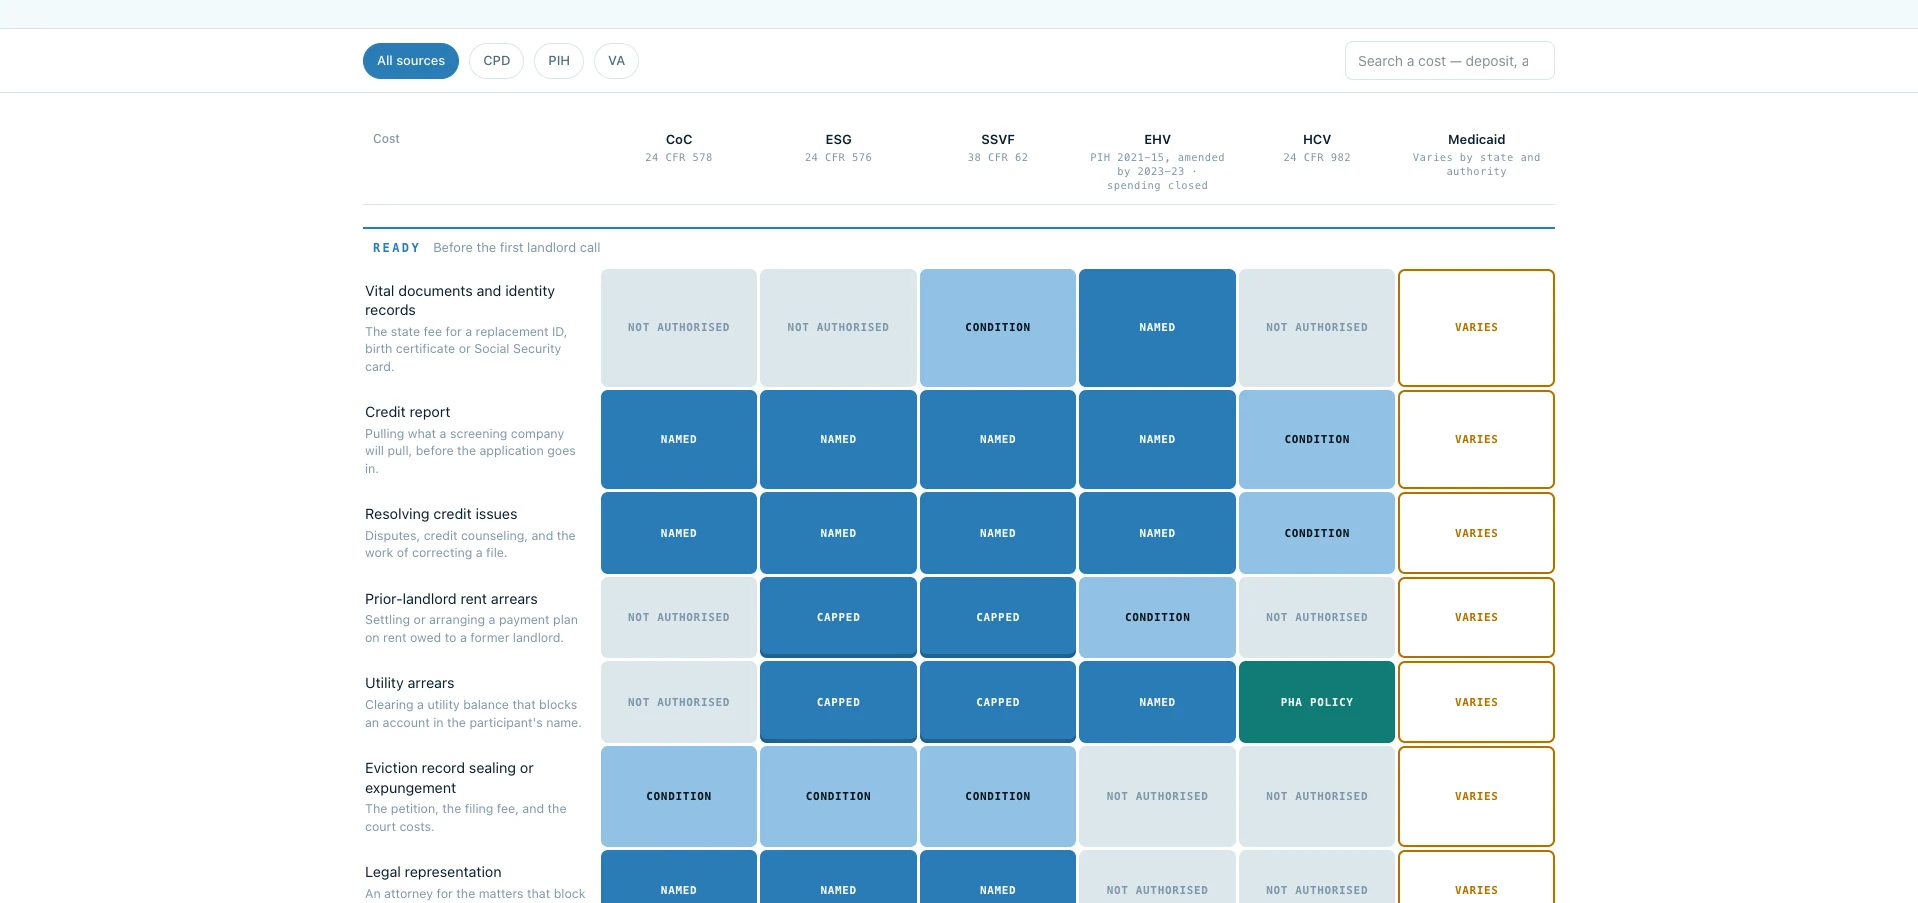Open the Vital documents Medicaid Varies cell
The height and width of the screenshot is (903, 1918).
pyautogui.click(x=1476, y=328)
